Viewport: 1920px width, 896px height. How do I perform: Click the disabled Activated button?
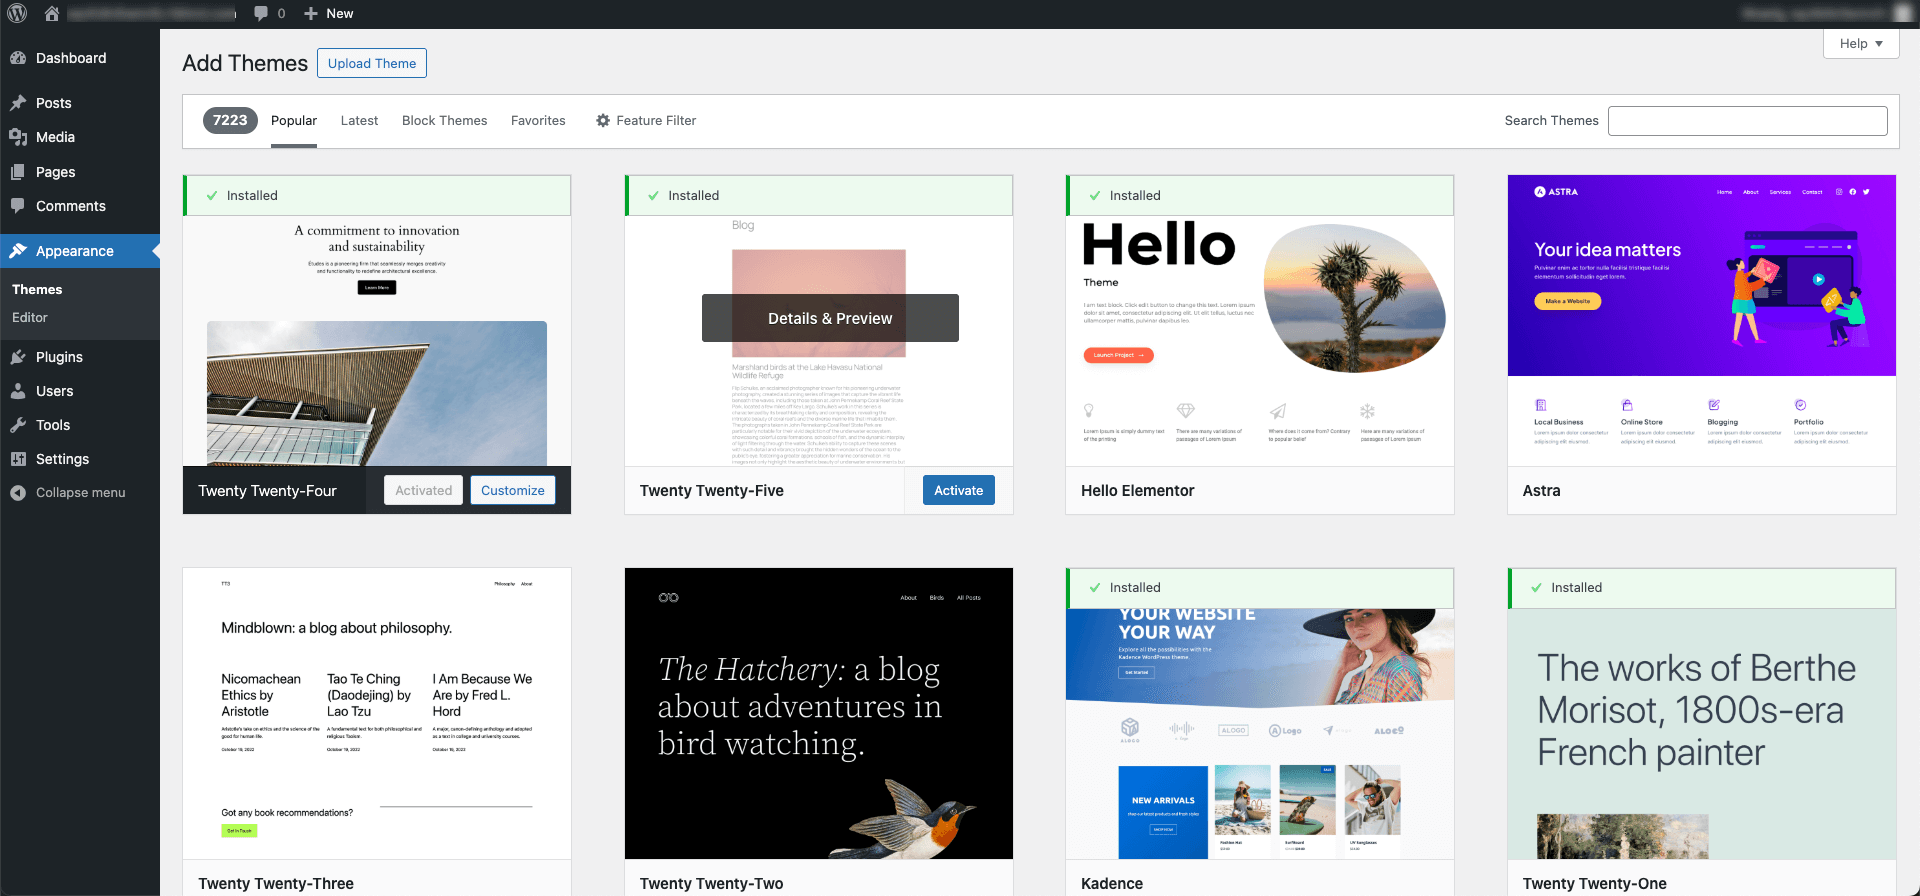click(423, 490)
